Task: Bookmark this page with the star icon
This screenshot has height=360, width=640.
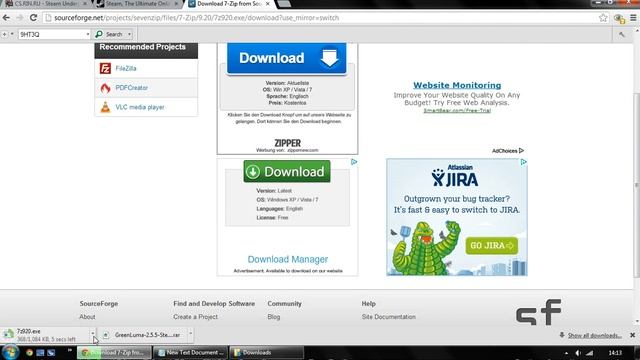Action: 603,18
